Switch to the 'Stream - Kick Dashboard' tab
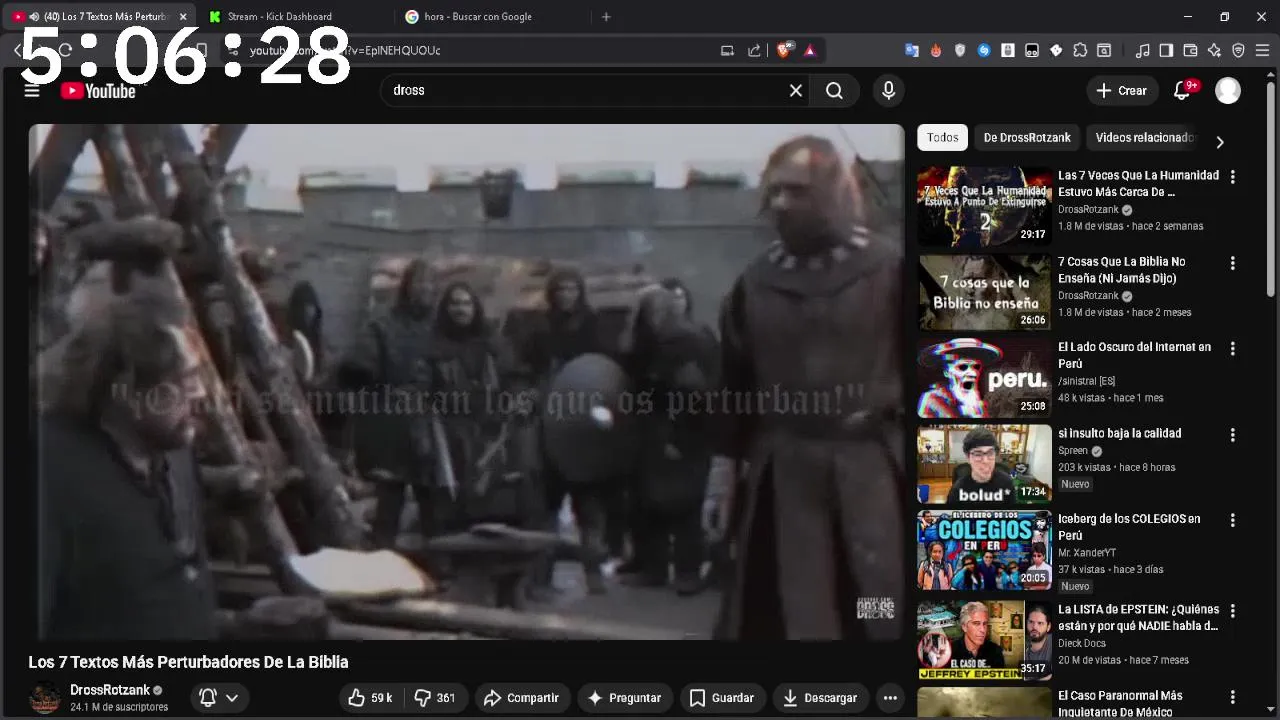 280,17
